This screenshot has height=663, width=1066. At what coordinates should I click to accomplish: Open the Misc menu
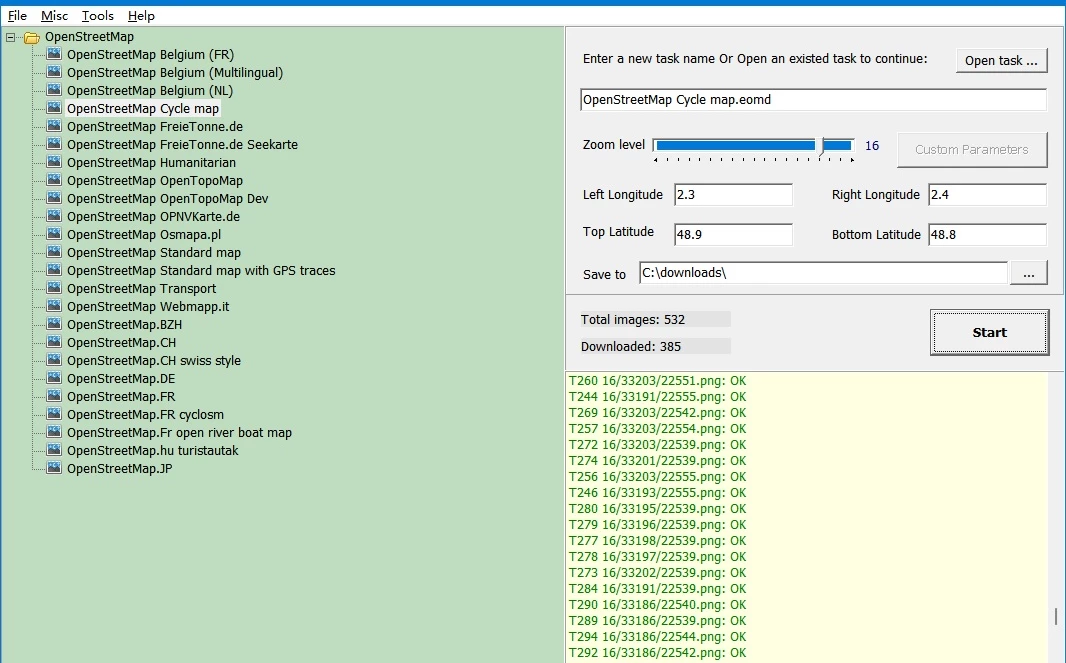[x=54, y=16]
